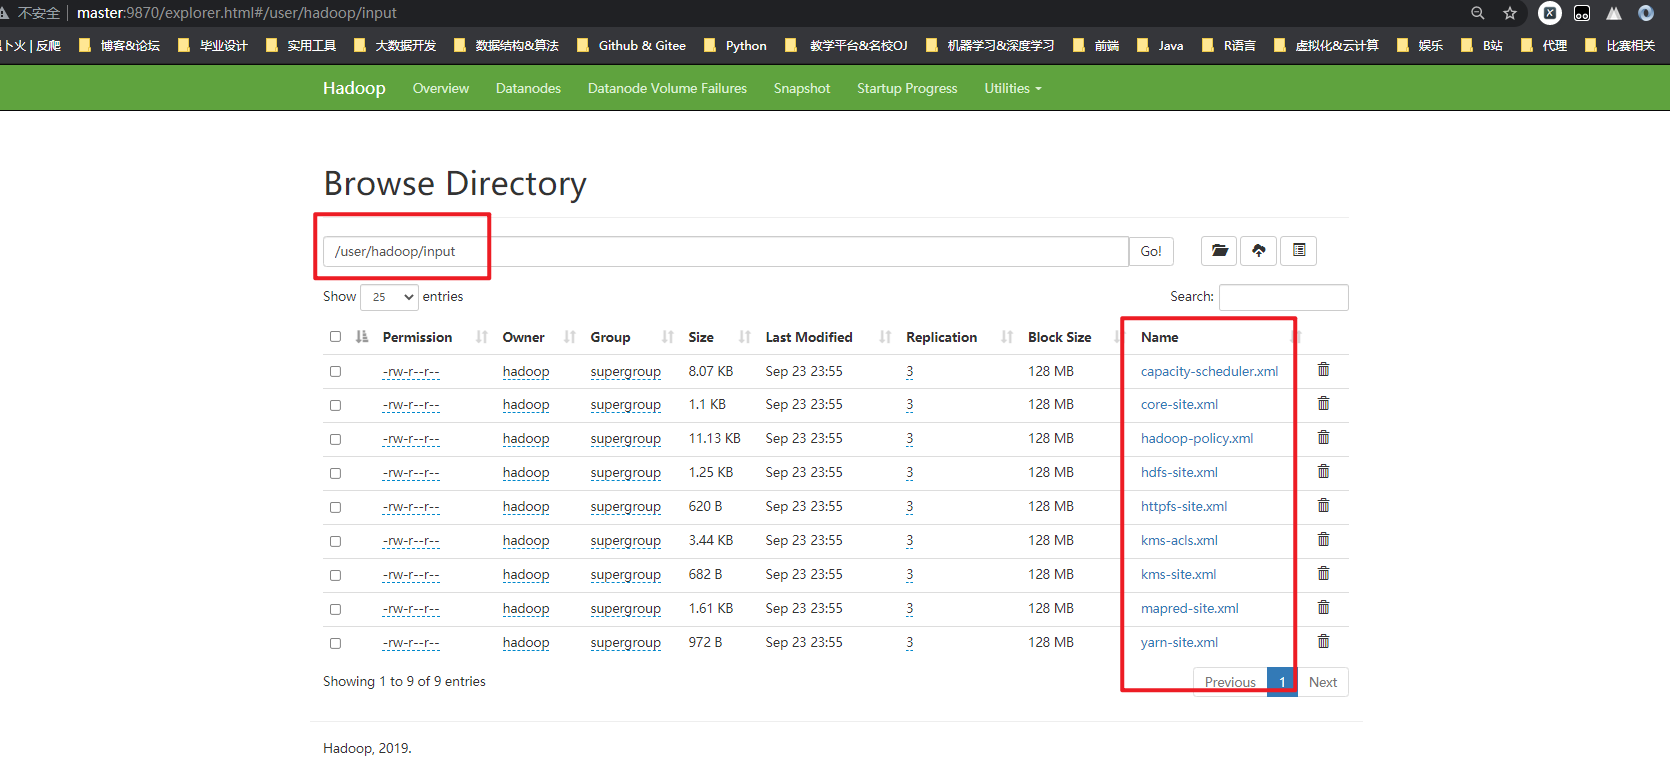Open Datanode Volume Failures page
1670x778 pixels.
pos(667,88)
